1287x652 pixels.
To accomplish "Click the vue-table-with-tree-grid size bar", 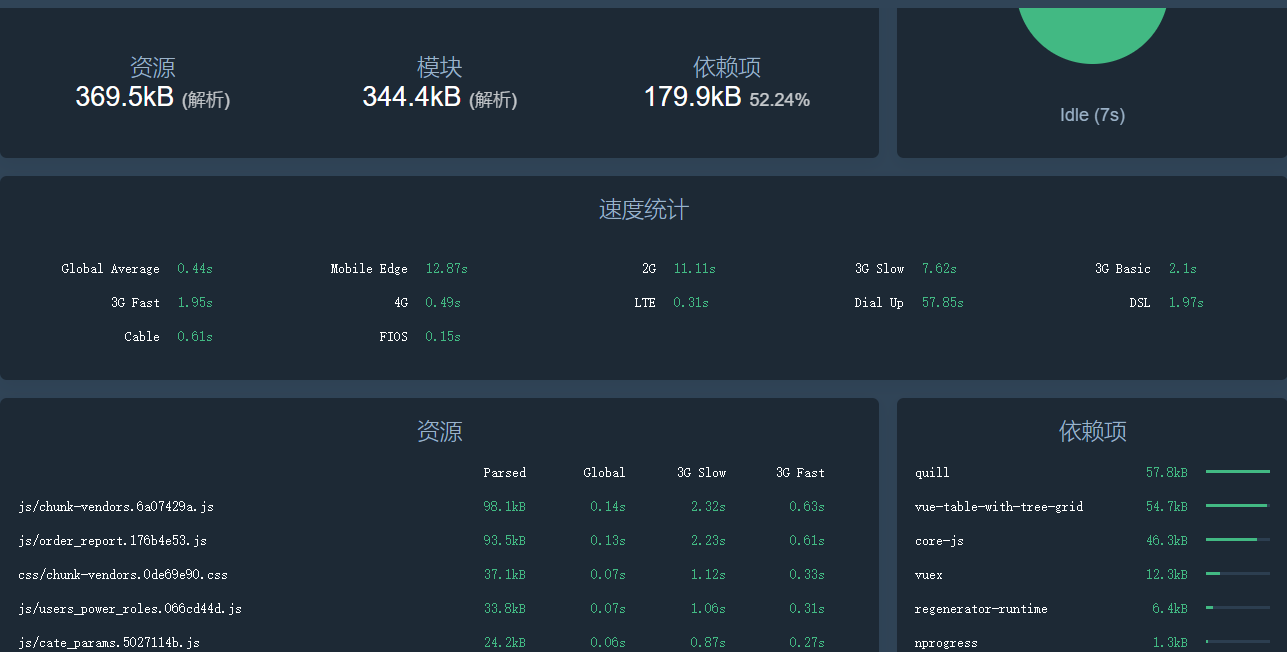I will pos(1238,506).
